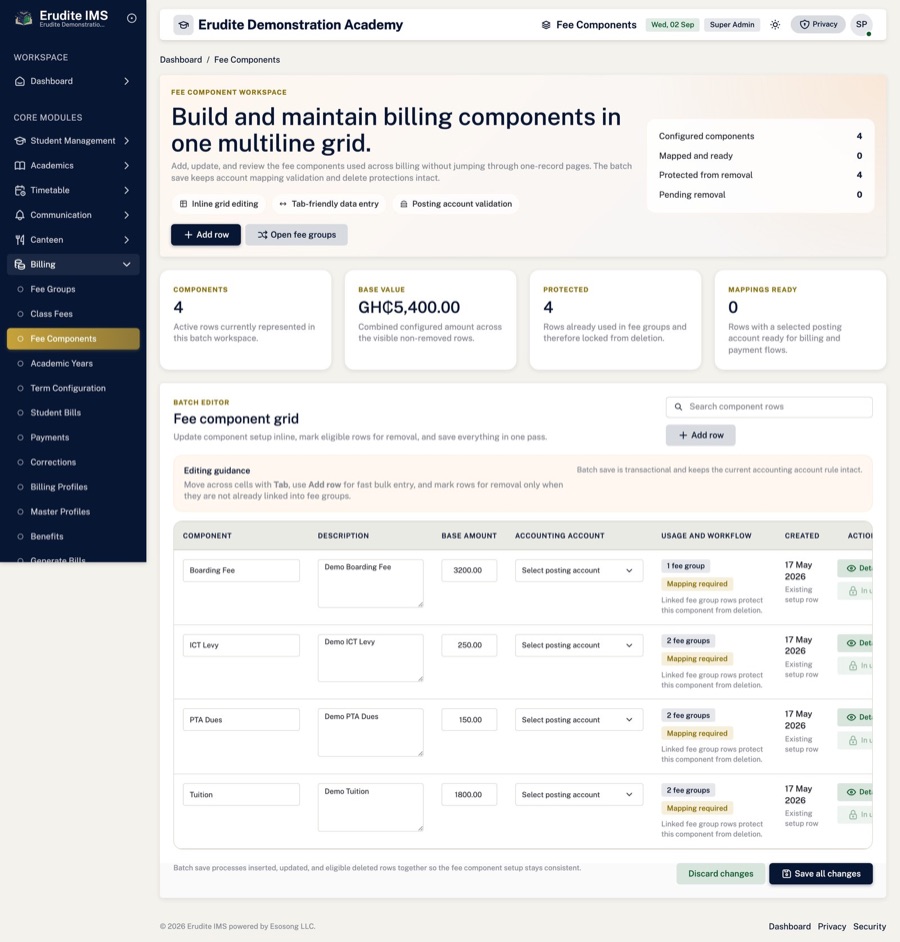This screenshot has height=942, width=900.
Task: Click Open fee groups button
Action: 296,235
